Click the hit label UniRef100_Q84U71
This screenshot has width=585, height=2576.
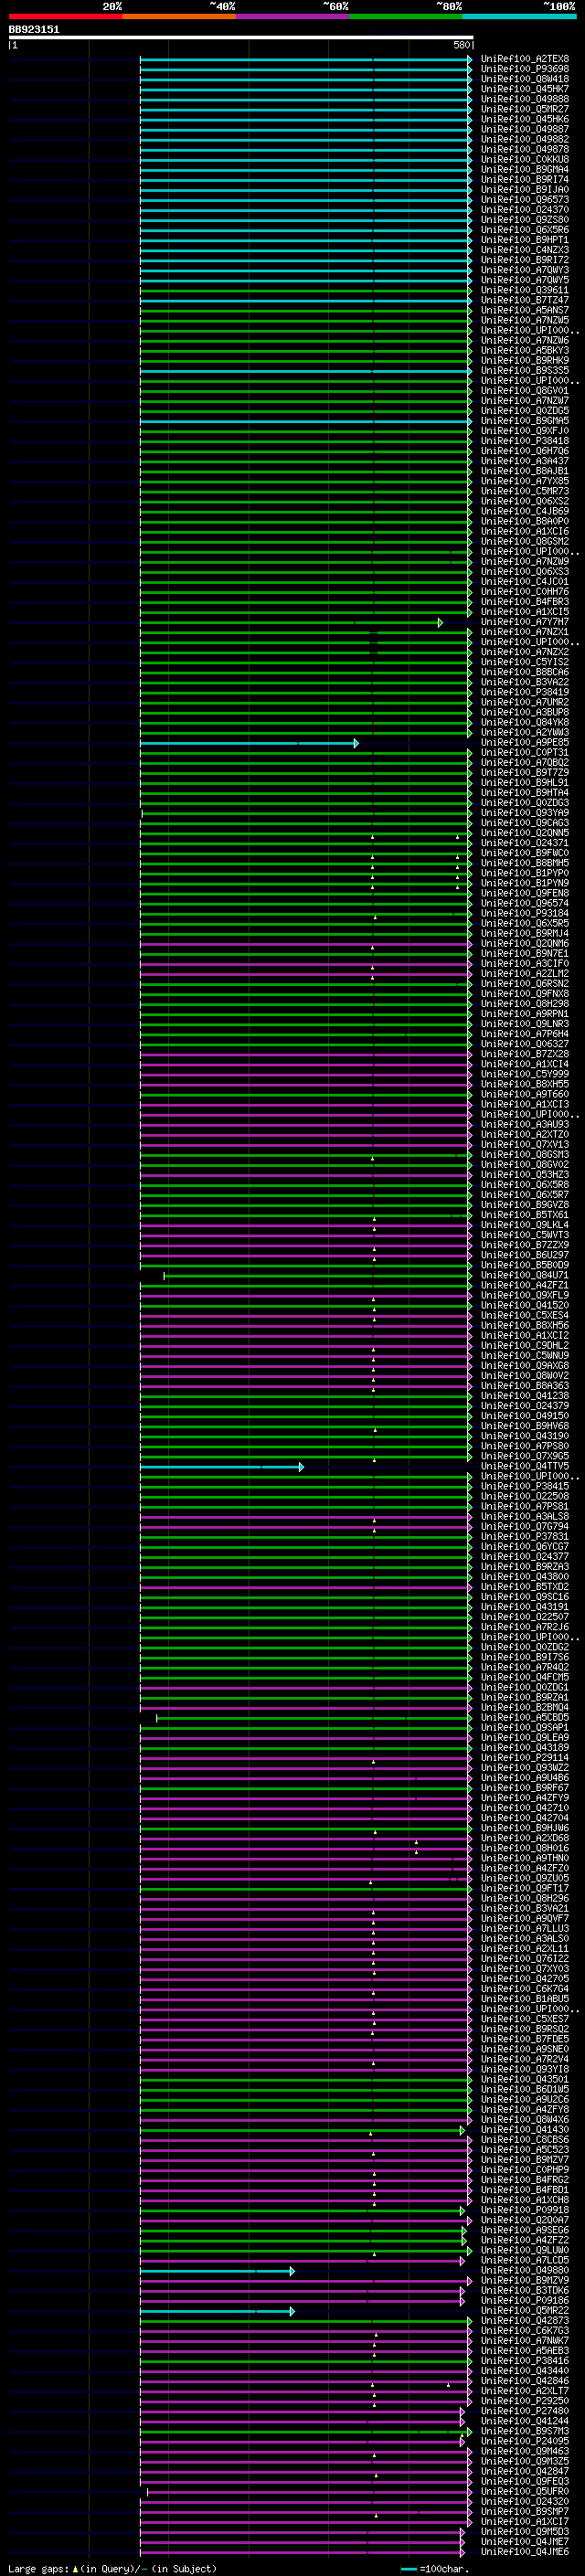coord(525,1276)
